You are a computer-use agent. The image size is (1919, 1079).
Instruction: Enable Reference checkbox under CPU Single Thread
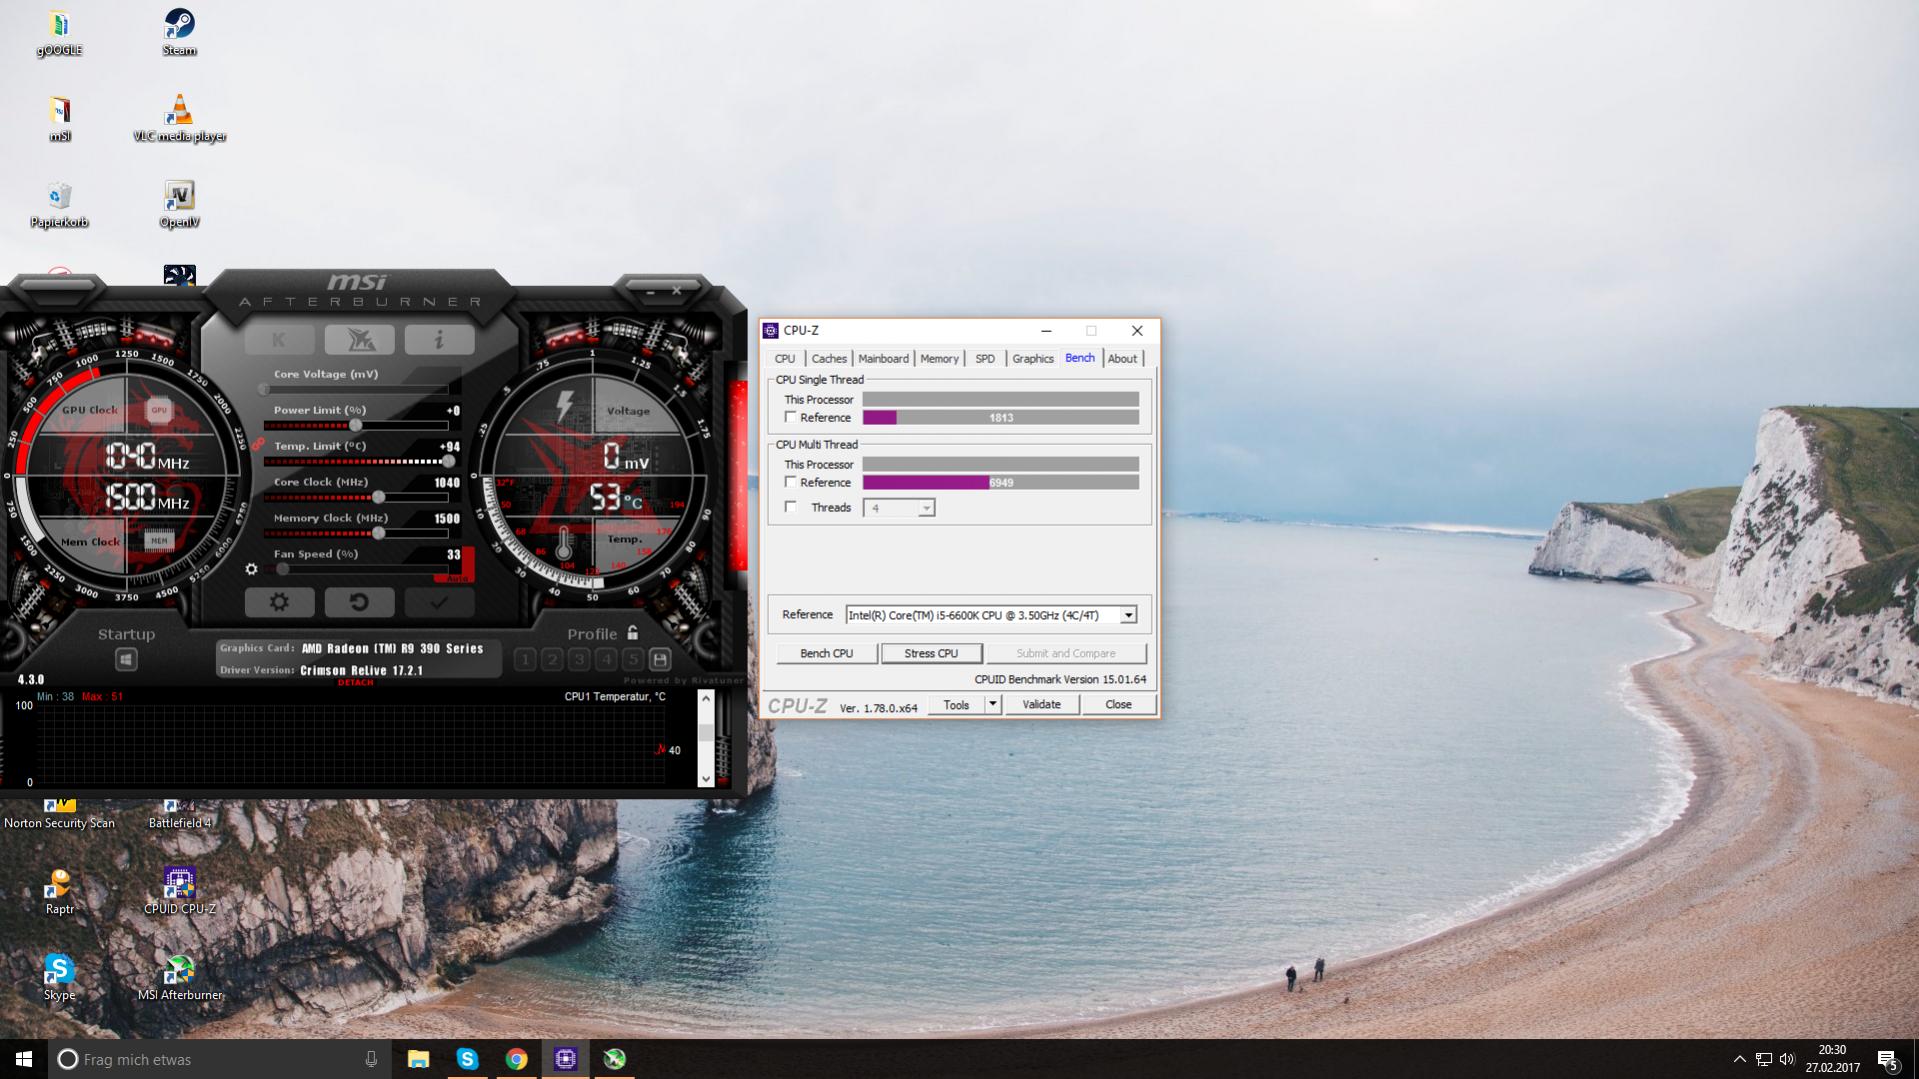point(791,417)
